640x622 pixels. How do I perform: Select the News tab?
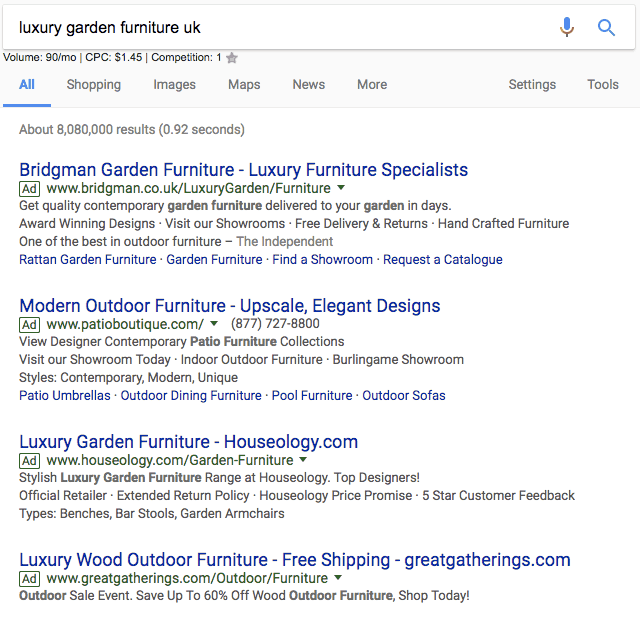click(x=308, y=85)
